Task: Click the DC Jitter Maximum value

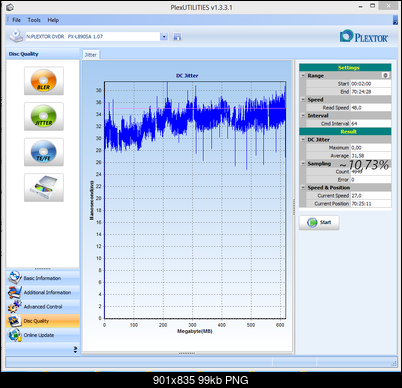Action: (x=371, y=148)
